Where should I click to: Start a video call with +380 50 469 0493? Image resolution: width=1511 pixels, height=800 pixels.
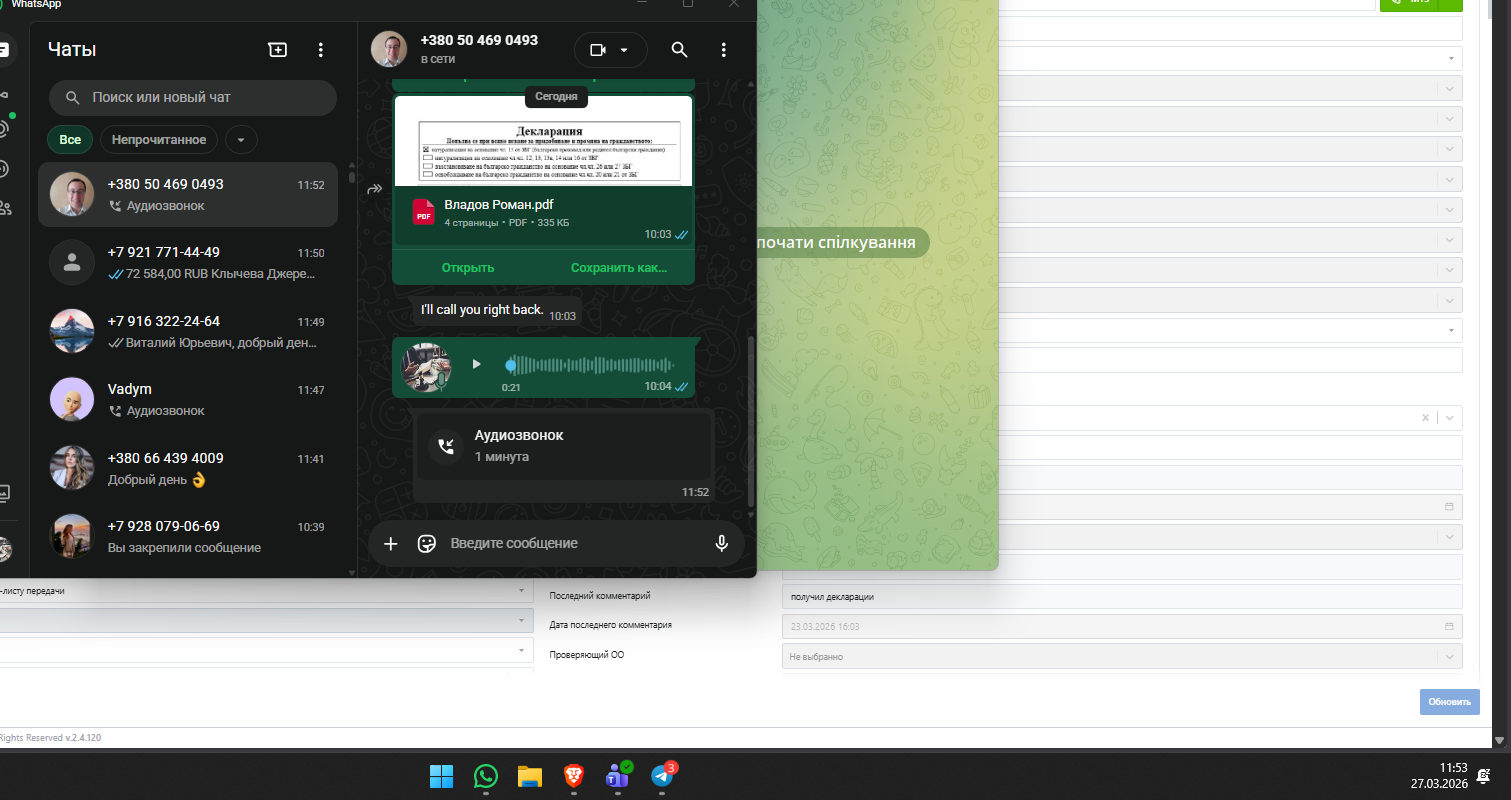[x=598, y=50]
